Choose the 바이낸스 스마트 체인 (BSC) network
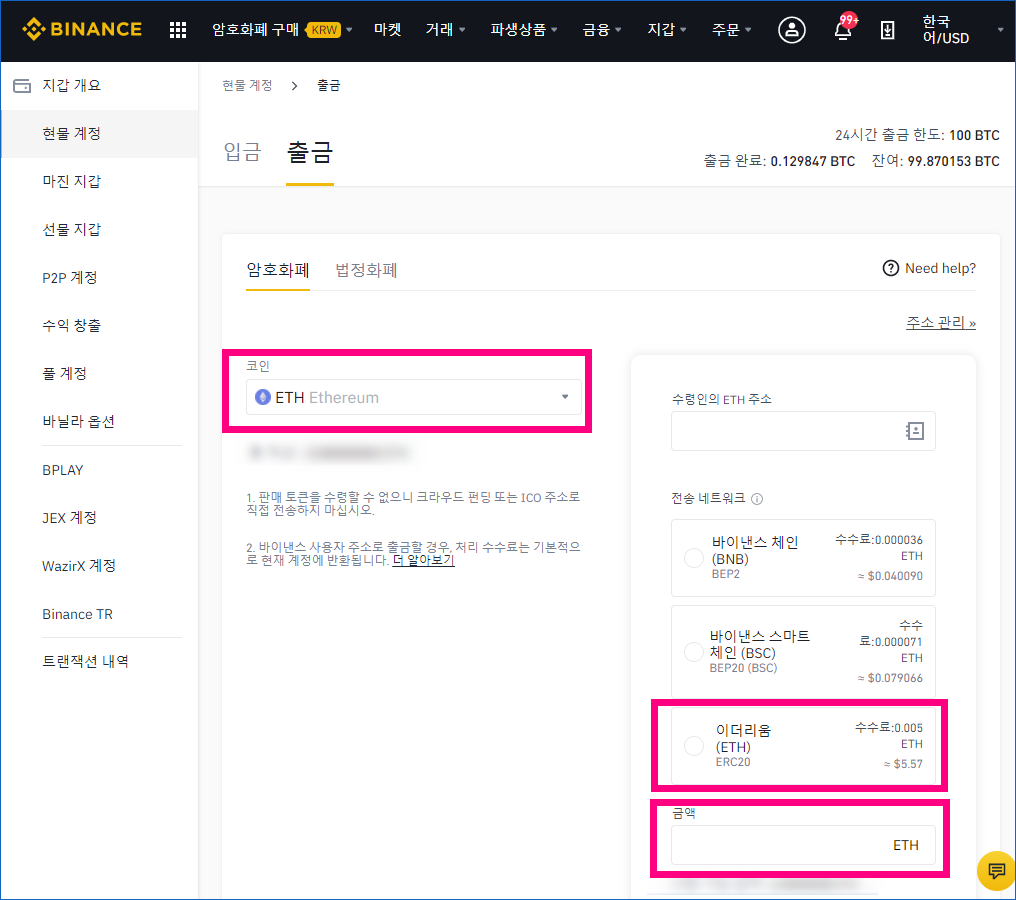Image resolution: width=1016 pixels, height=900 pixels. (693, 651)
